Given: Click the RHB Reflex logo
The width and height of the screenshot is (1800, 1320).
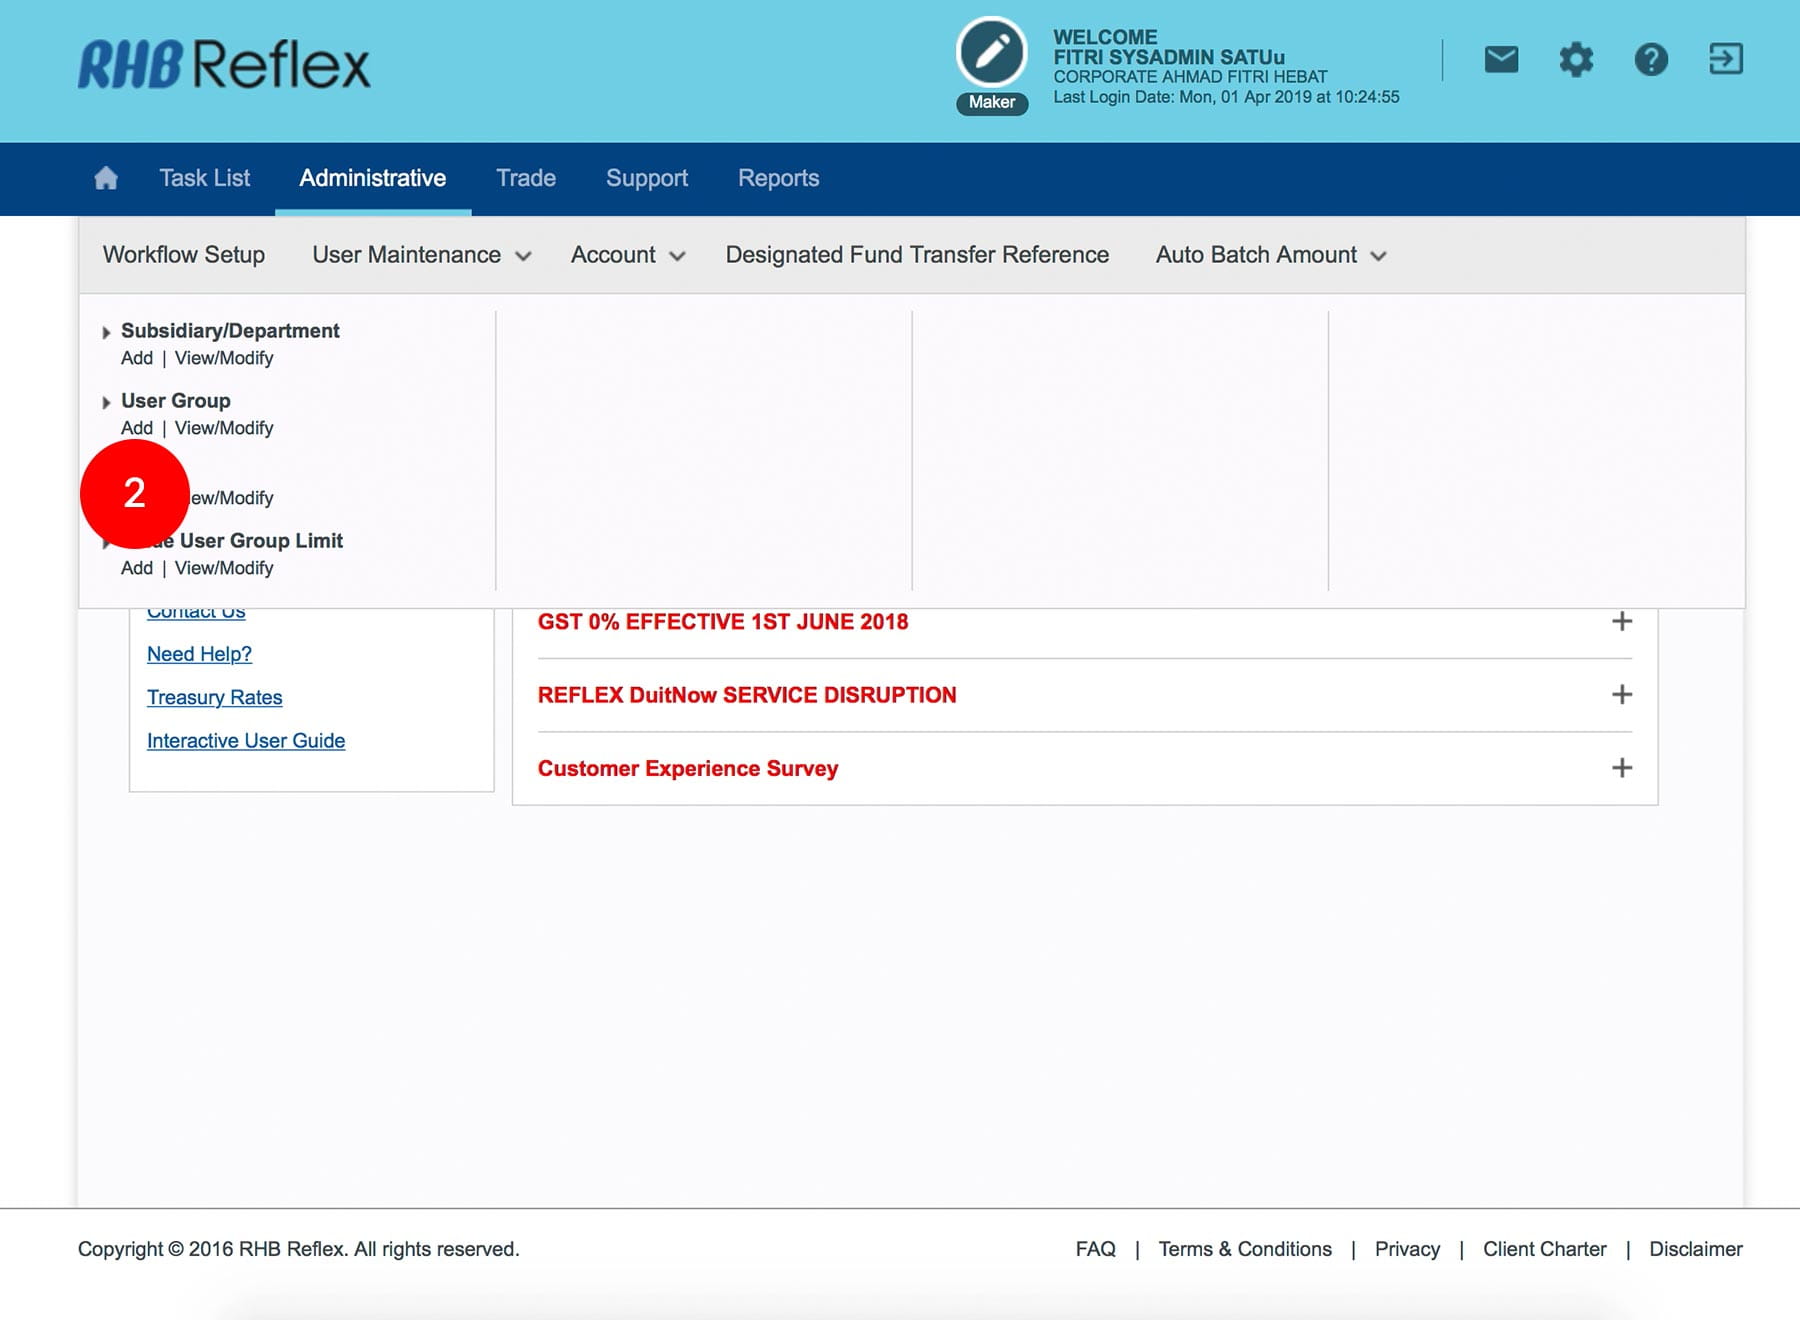Looking at the screenshot, I should pos(224,65).
